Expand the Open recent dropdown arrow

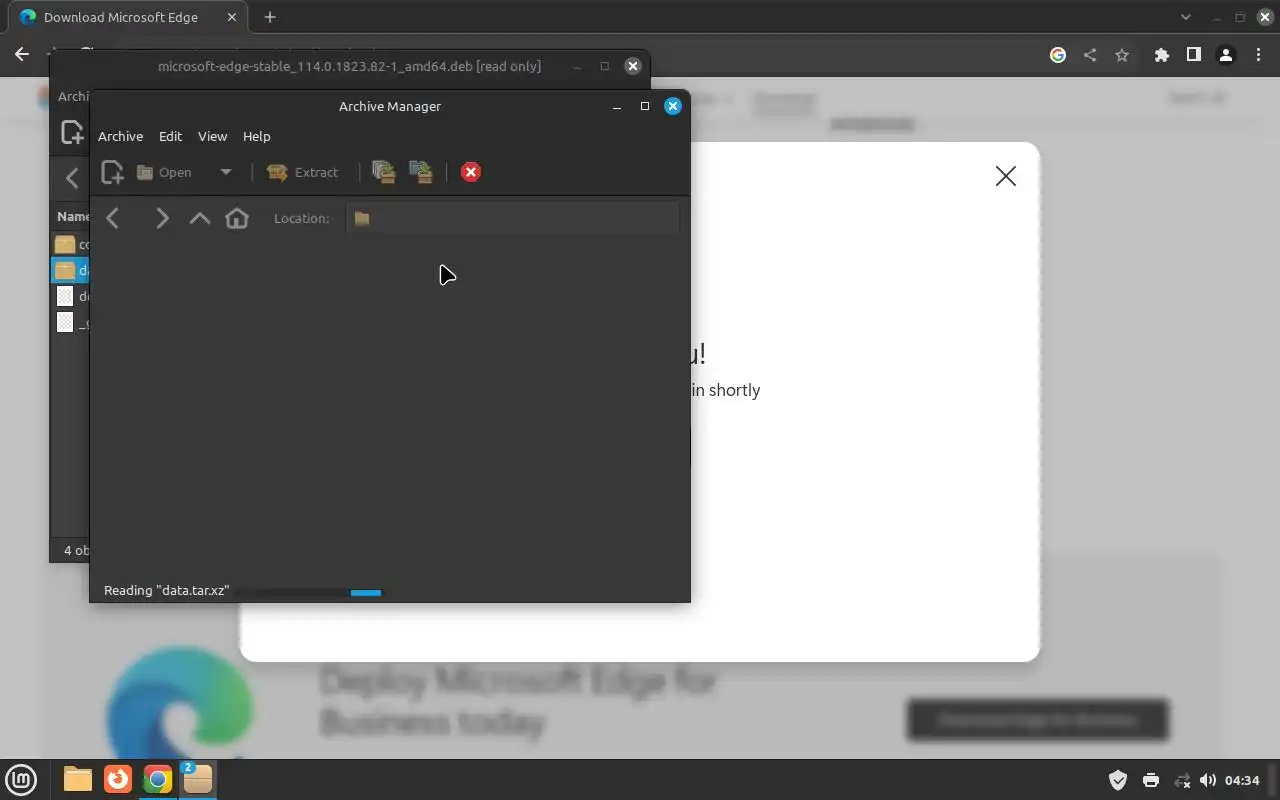226,172
